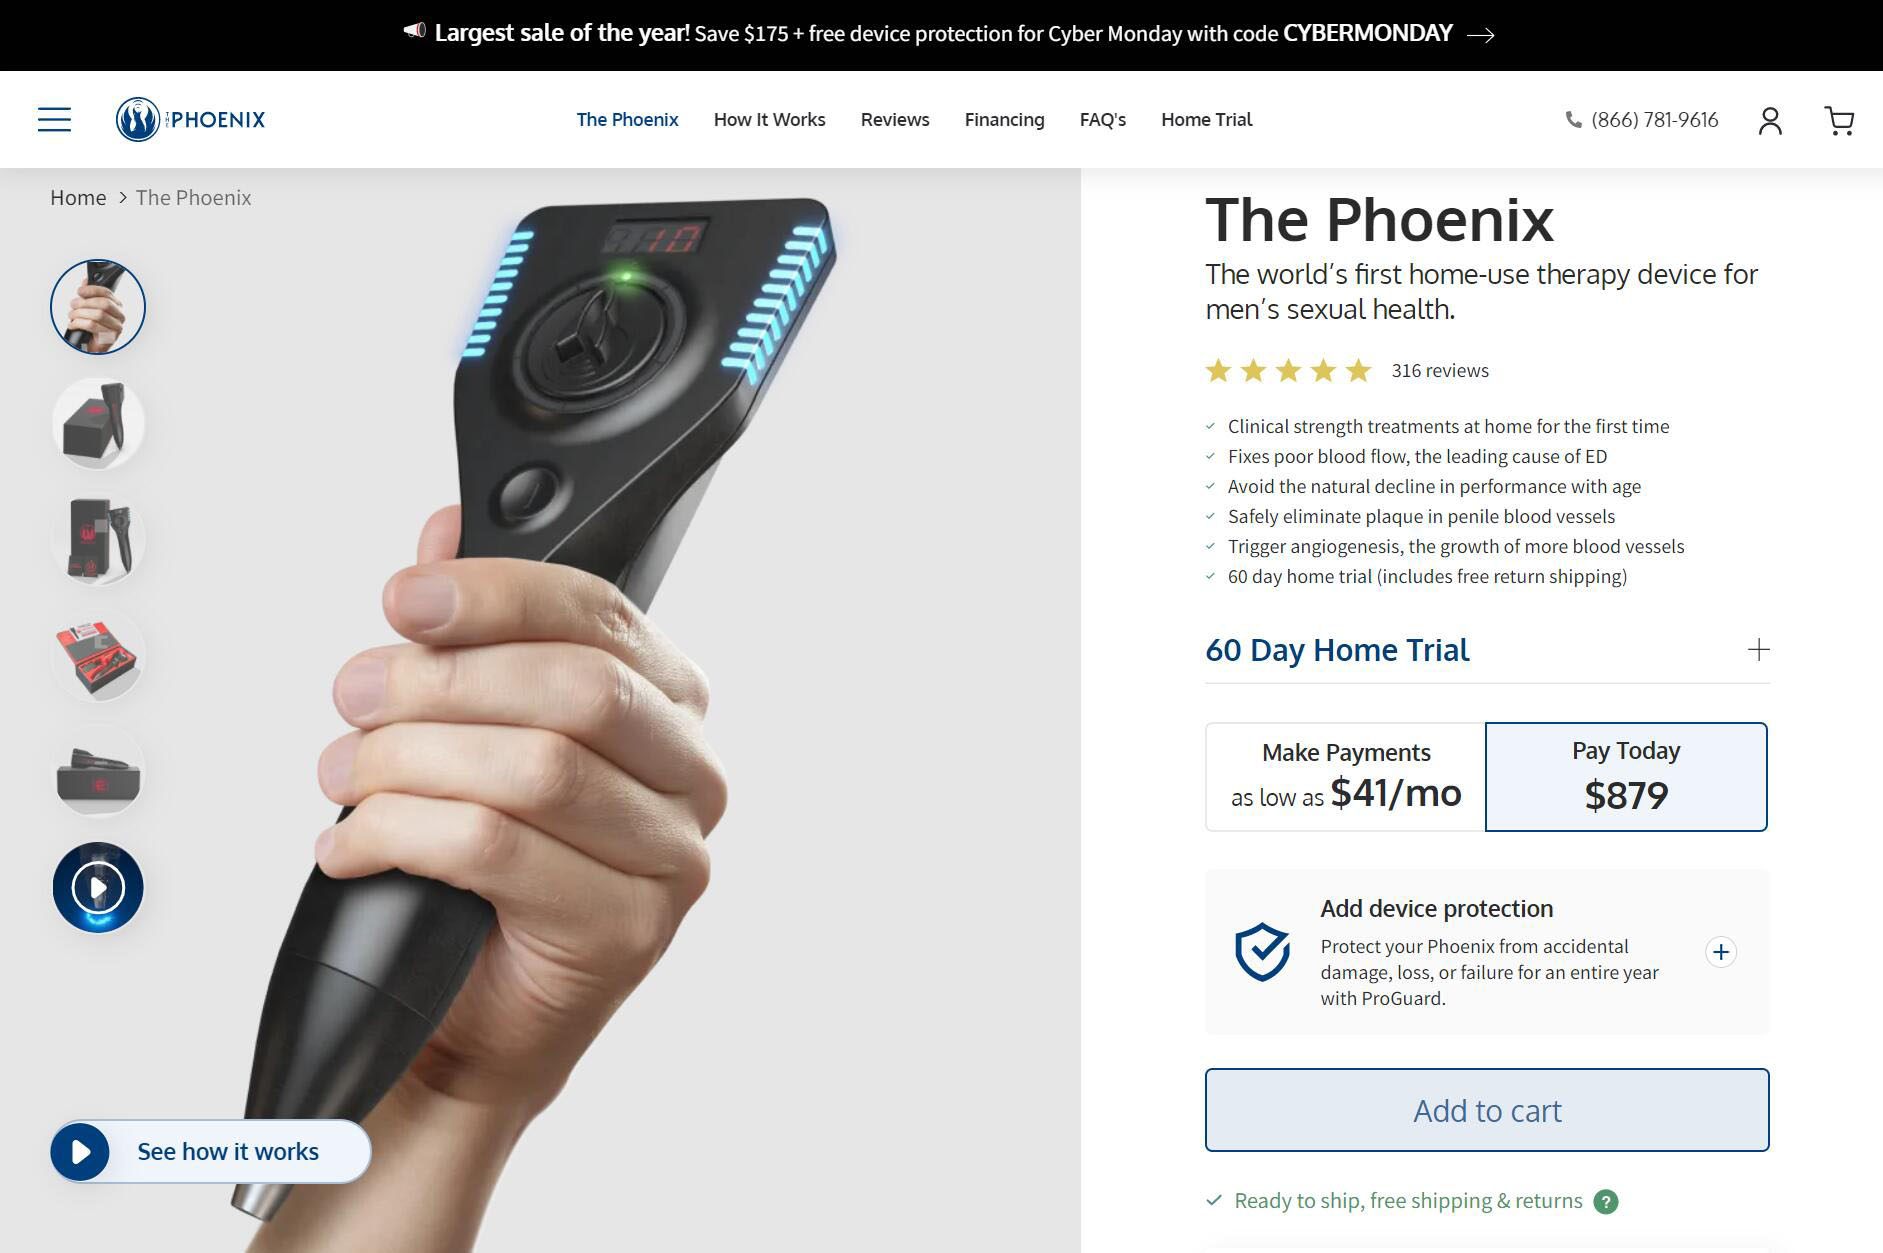Click the See how it works button

211,1151
